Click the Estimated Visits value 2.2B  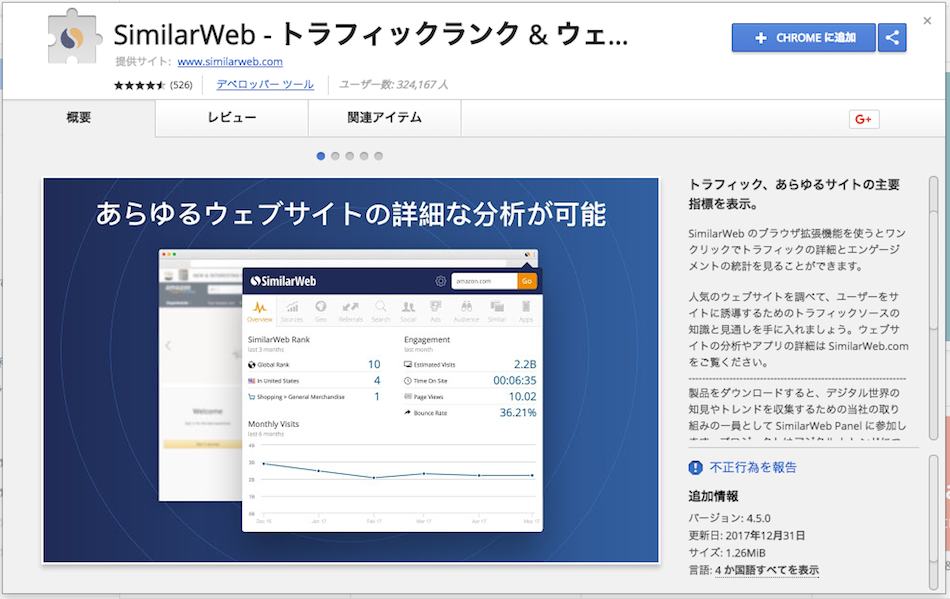(525, 365)
